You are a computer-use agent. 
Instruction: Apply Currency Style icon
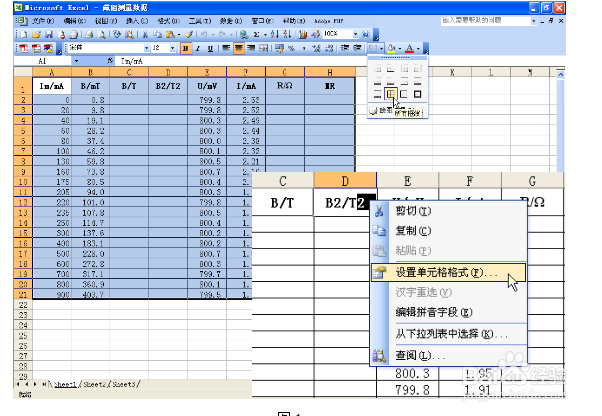pos(279,48)
